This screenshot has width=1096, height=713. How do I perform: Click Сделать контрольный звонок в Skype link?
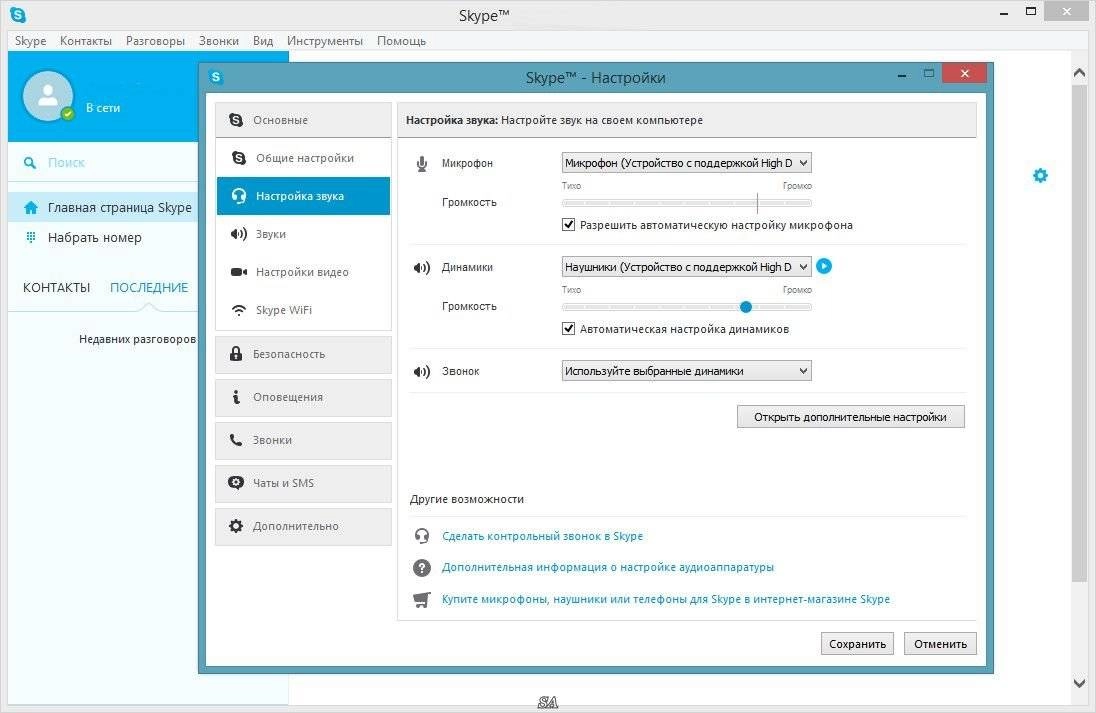[x=542, y=536]
